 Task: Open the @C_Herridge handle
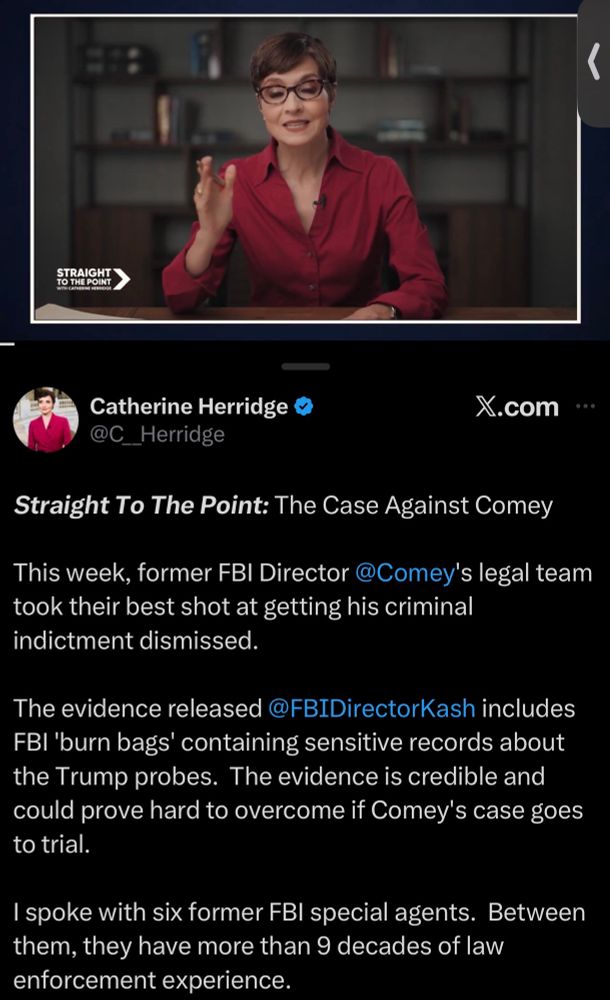(x=157, y=434)
